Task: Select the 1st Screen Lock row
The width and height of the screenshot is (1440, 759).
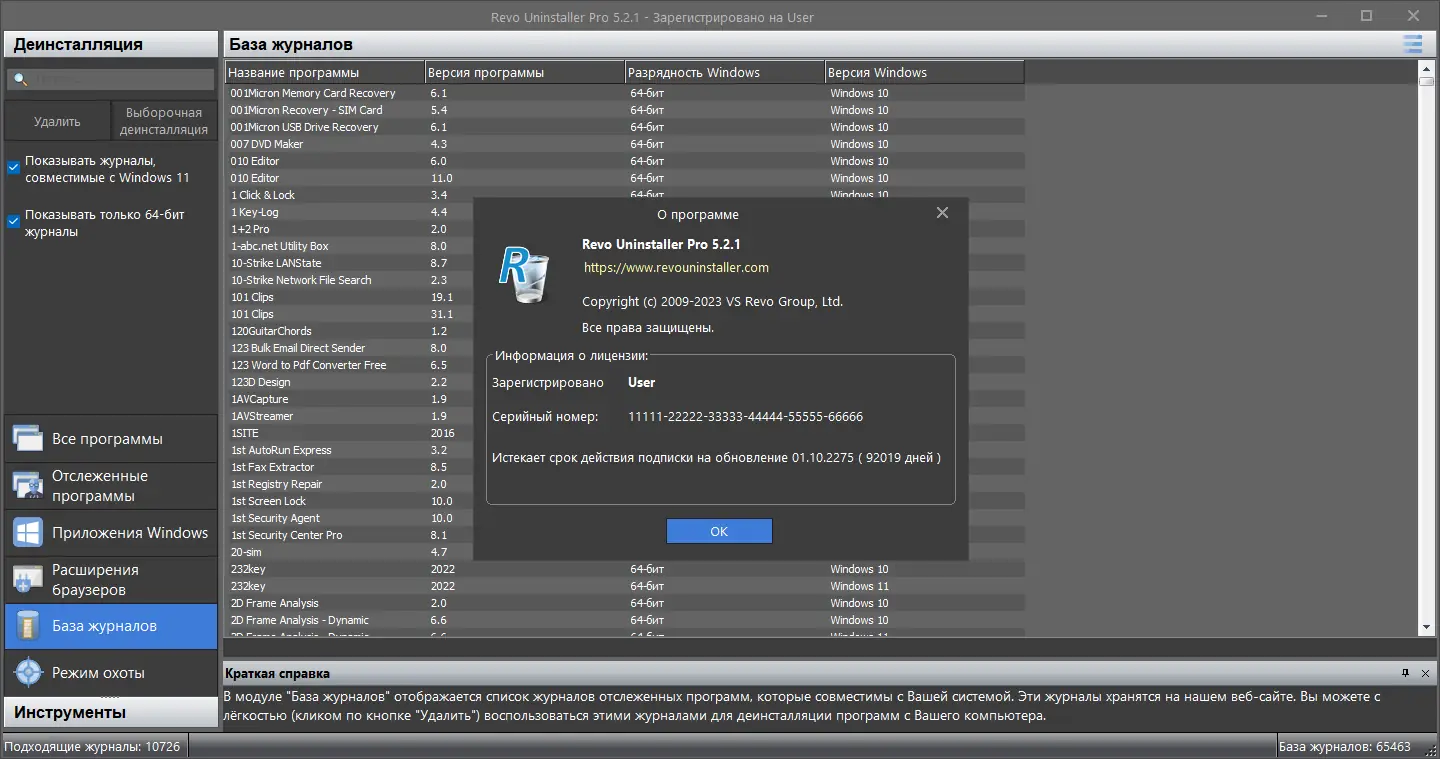Action: pyautogui.click(x=269, y=501)
